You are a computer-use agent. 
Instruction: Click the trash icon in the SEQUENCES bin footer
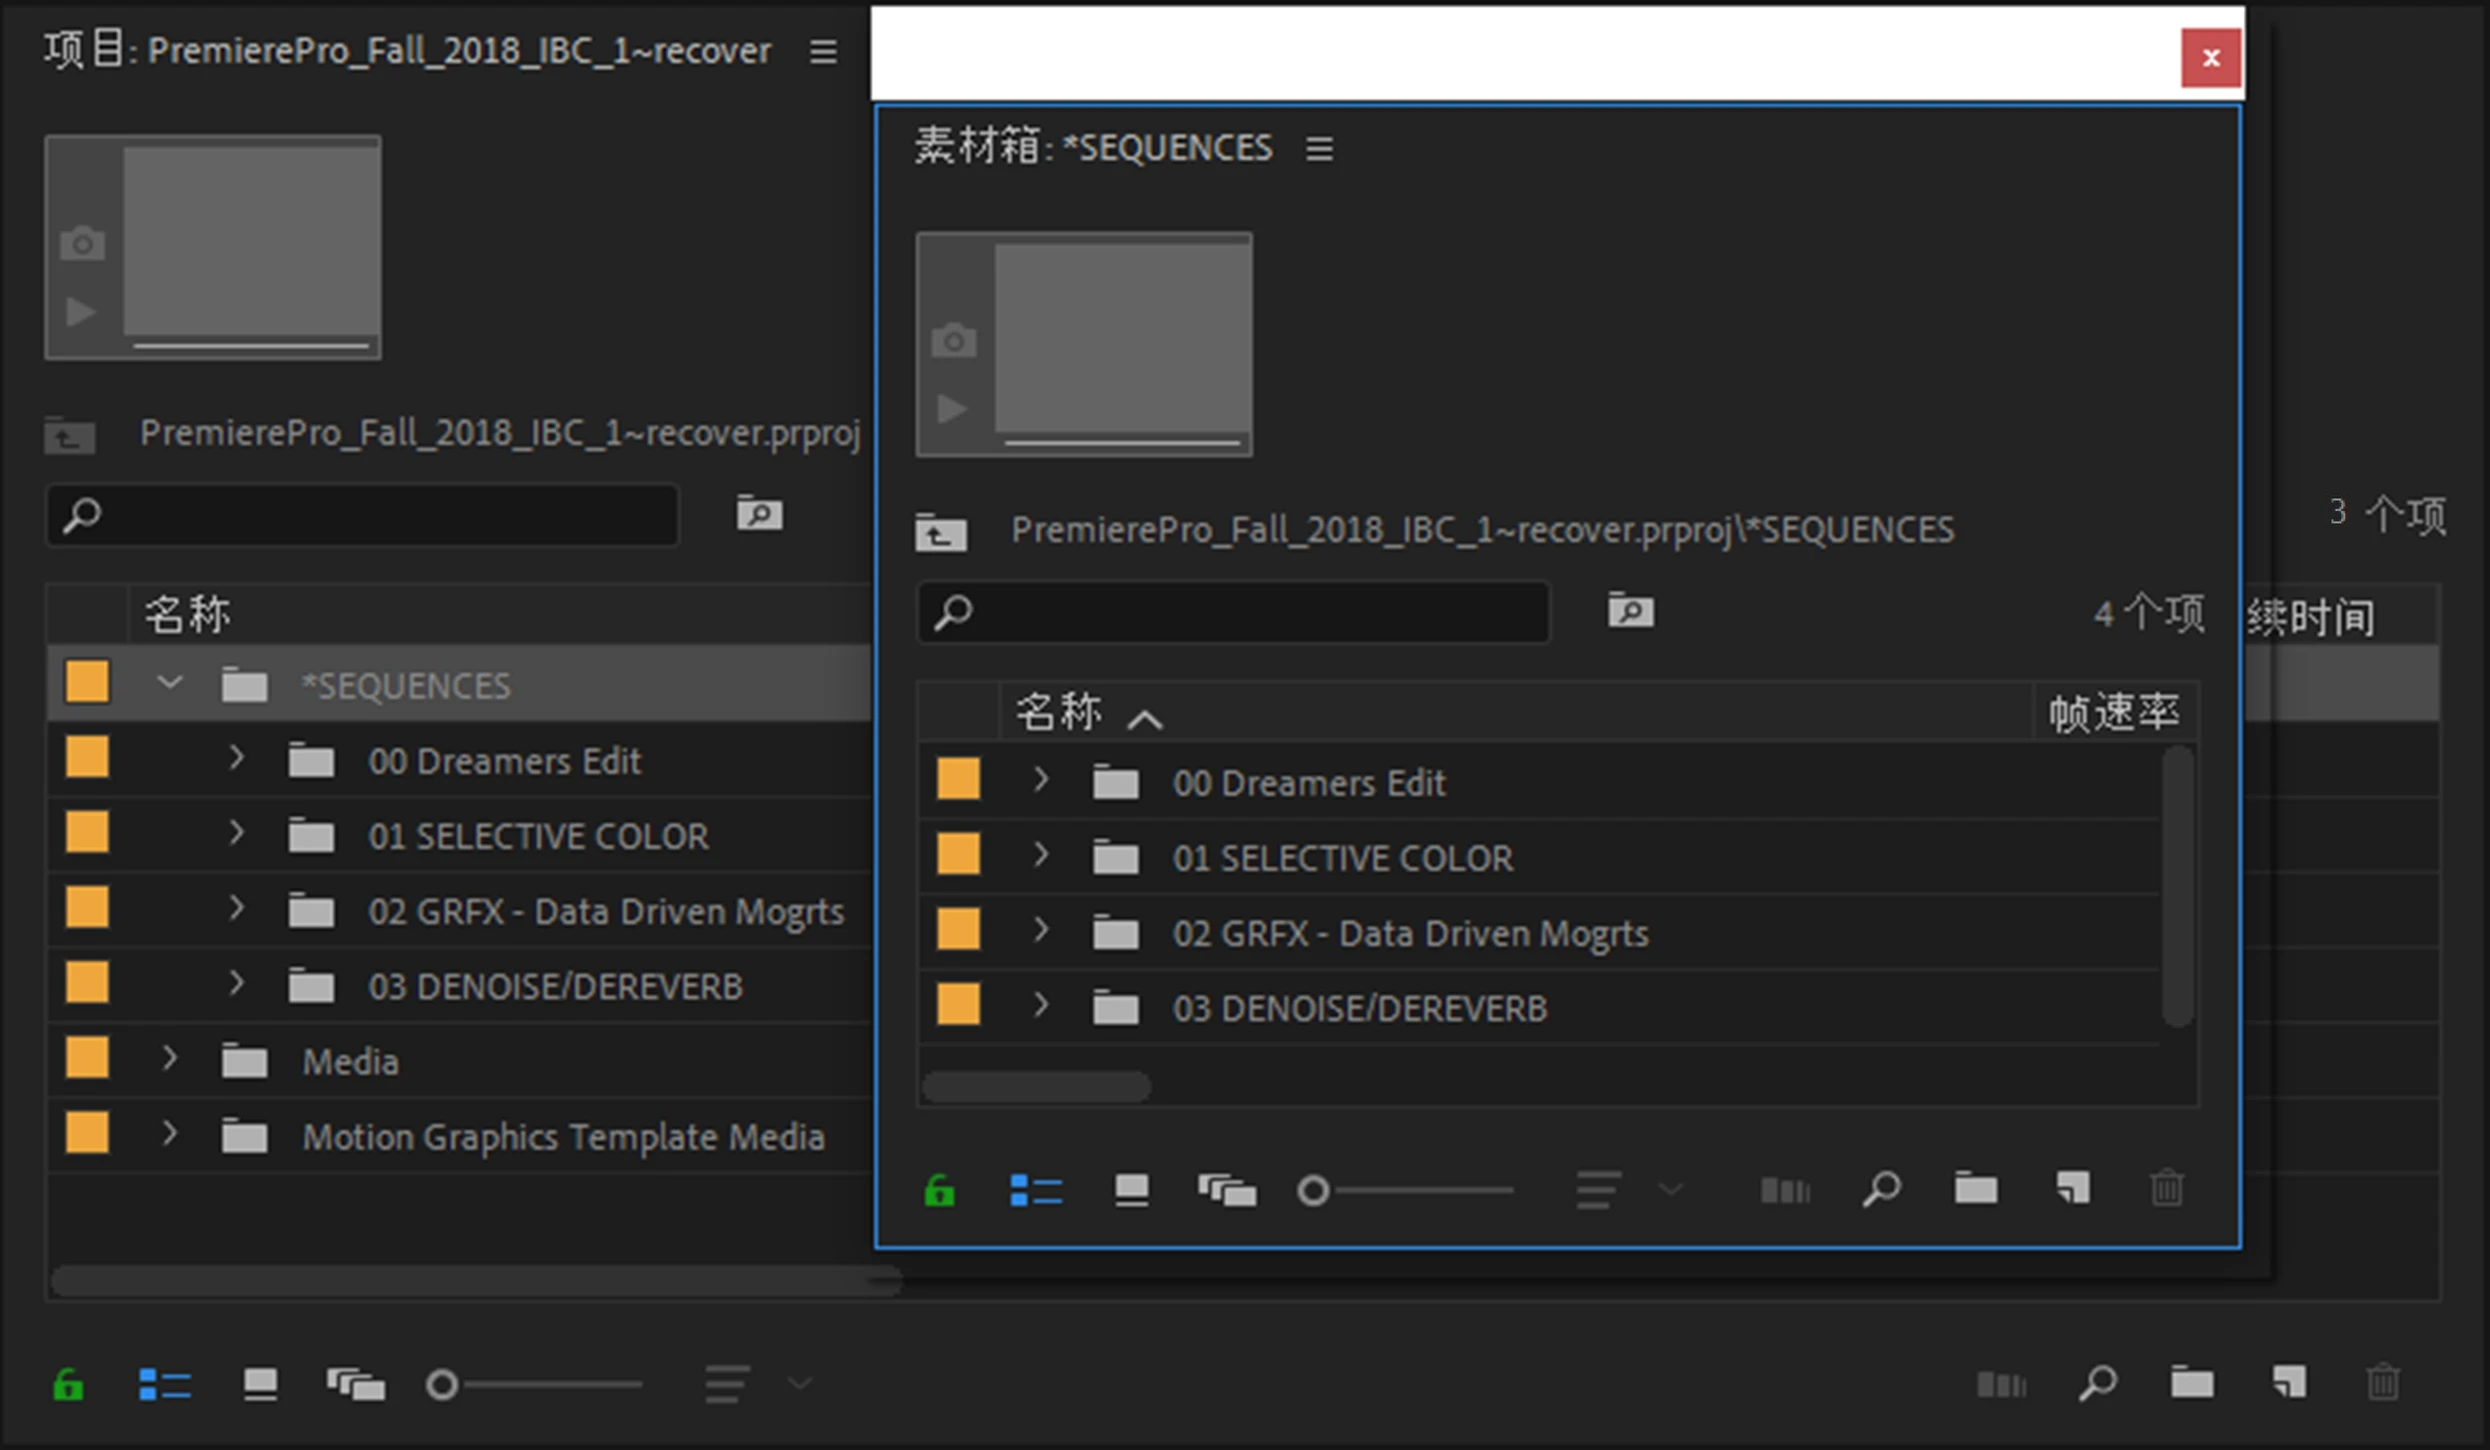click(x=2167, y=1190)
